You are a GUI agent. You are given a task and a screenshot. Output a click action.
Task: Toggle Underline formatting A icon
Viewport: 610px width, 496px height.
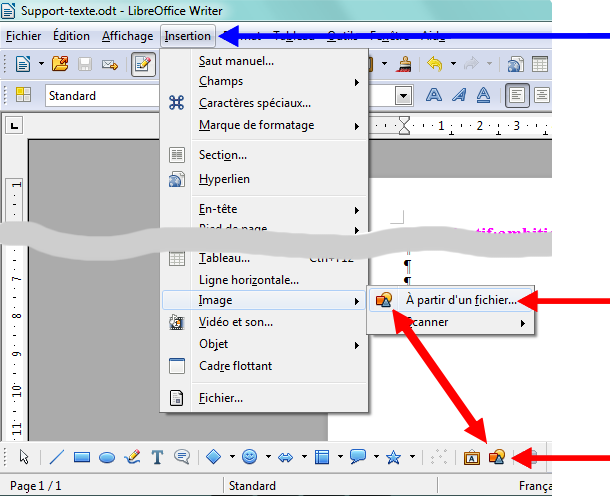[483, 95]
